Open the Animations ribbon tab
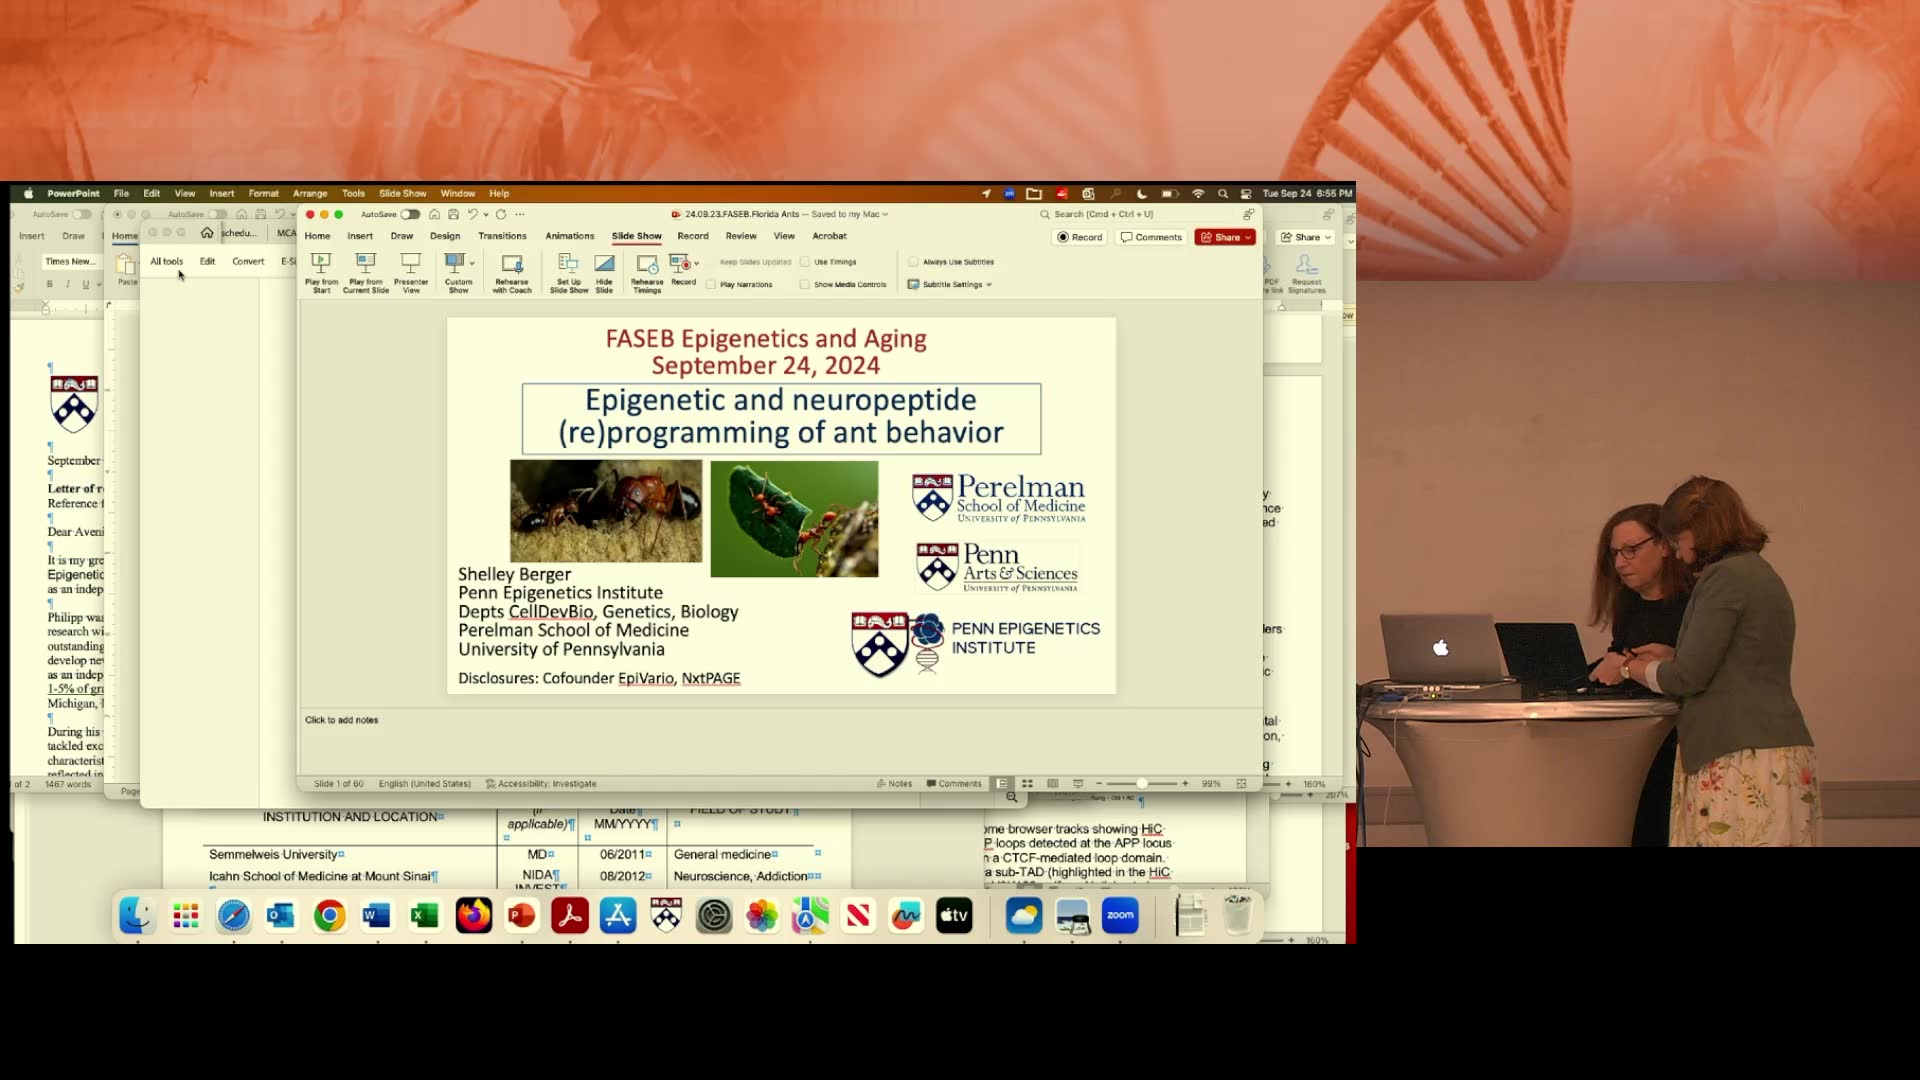1920x1080 pixels. [x=570, y=236]
